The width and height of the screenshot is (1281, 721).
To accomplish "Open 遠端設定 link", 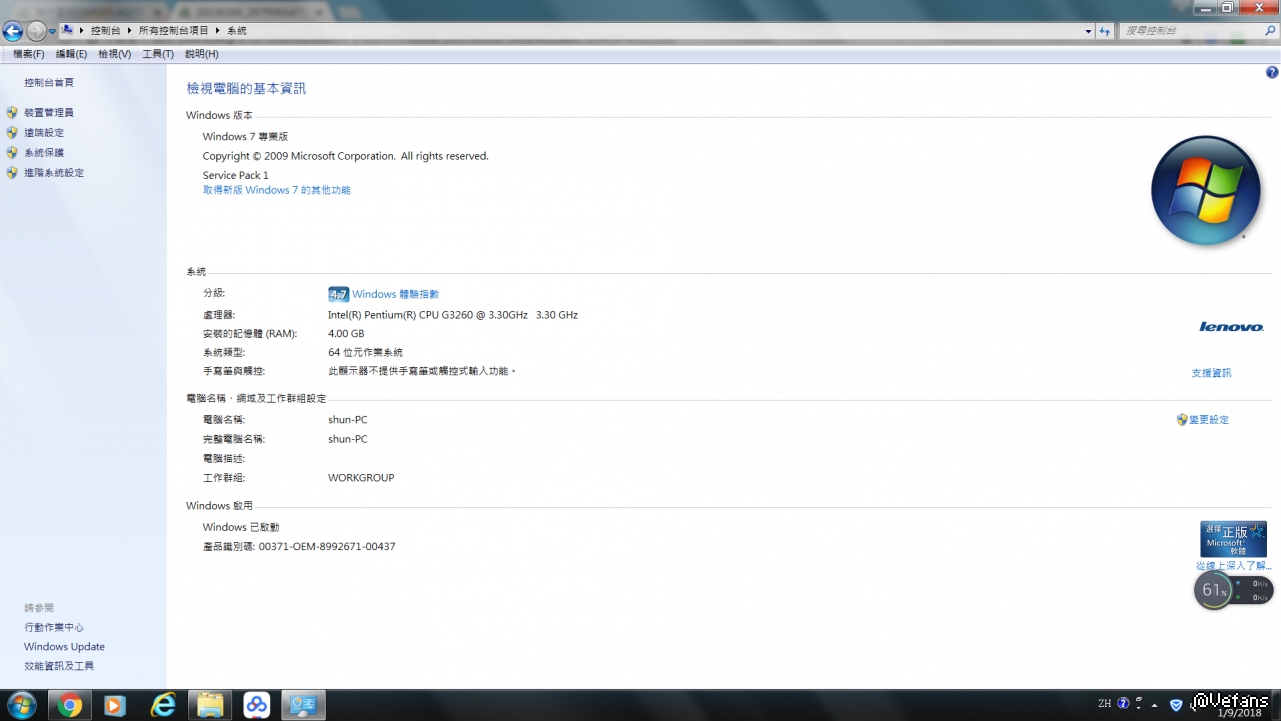I will (x=44, y=133).
